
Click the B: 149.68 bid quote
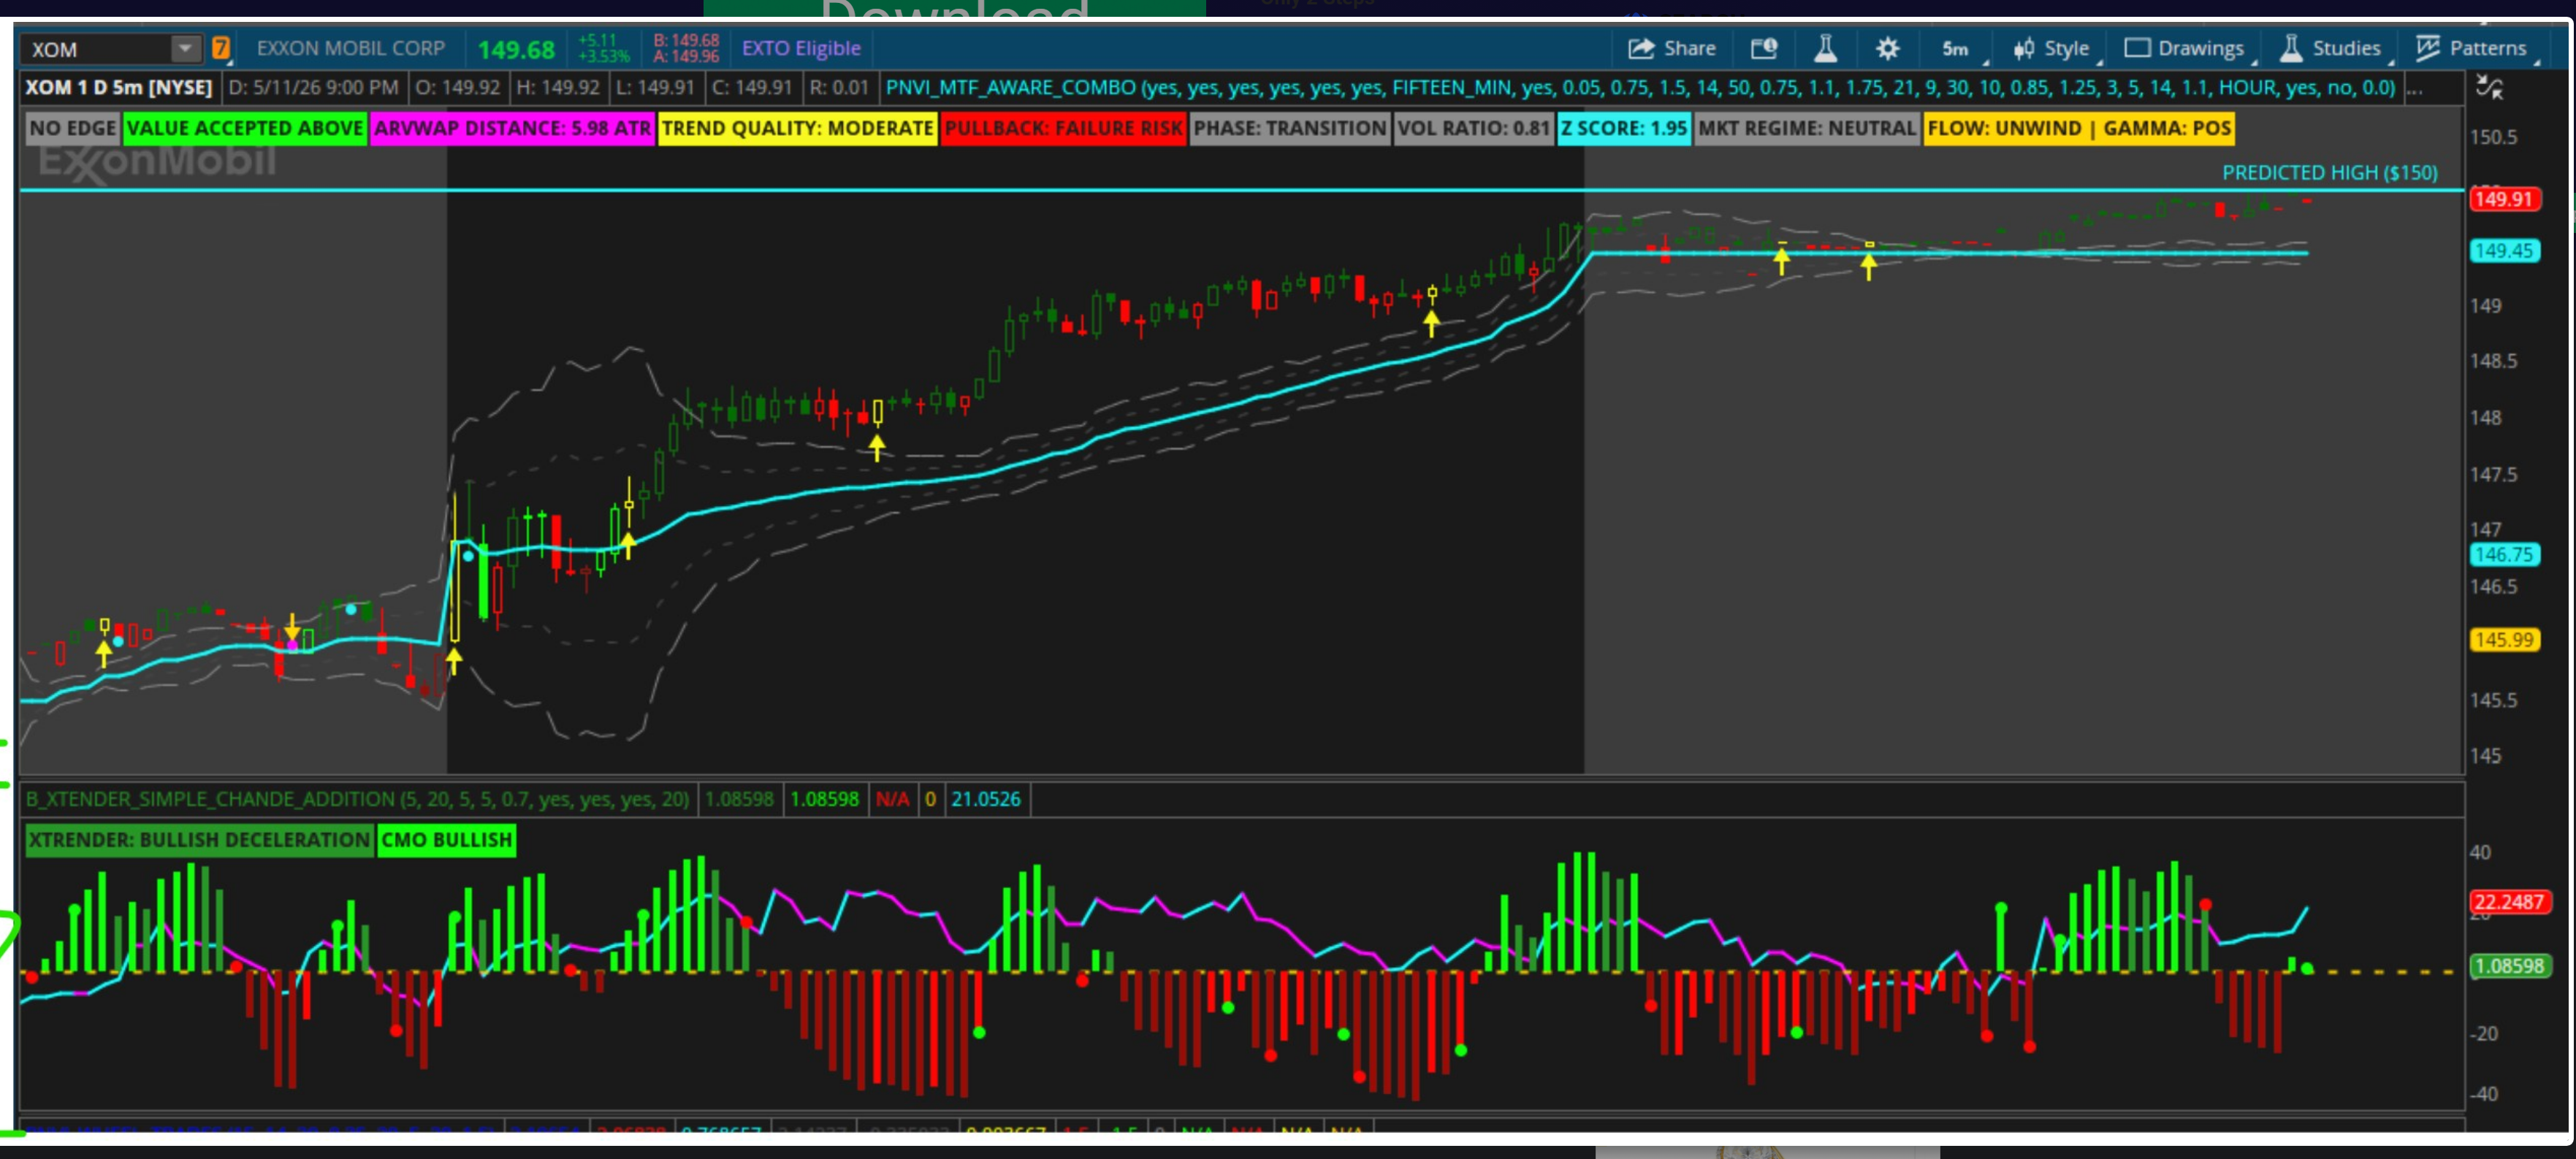point(686,40)
